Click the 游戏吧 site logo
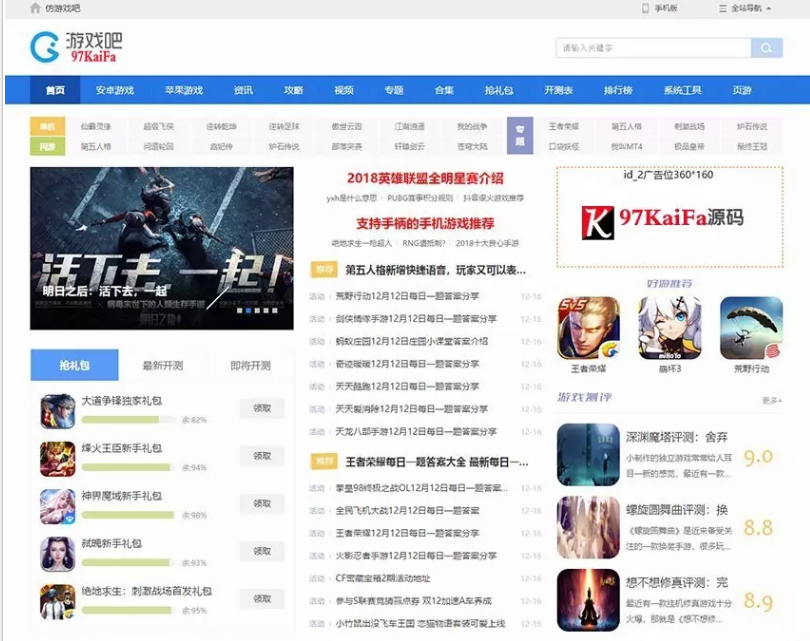810x641 pixels. pyautogui.click(x=76, y=46)
